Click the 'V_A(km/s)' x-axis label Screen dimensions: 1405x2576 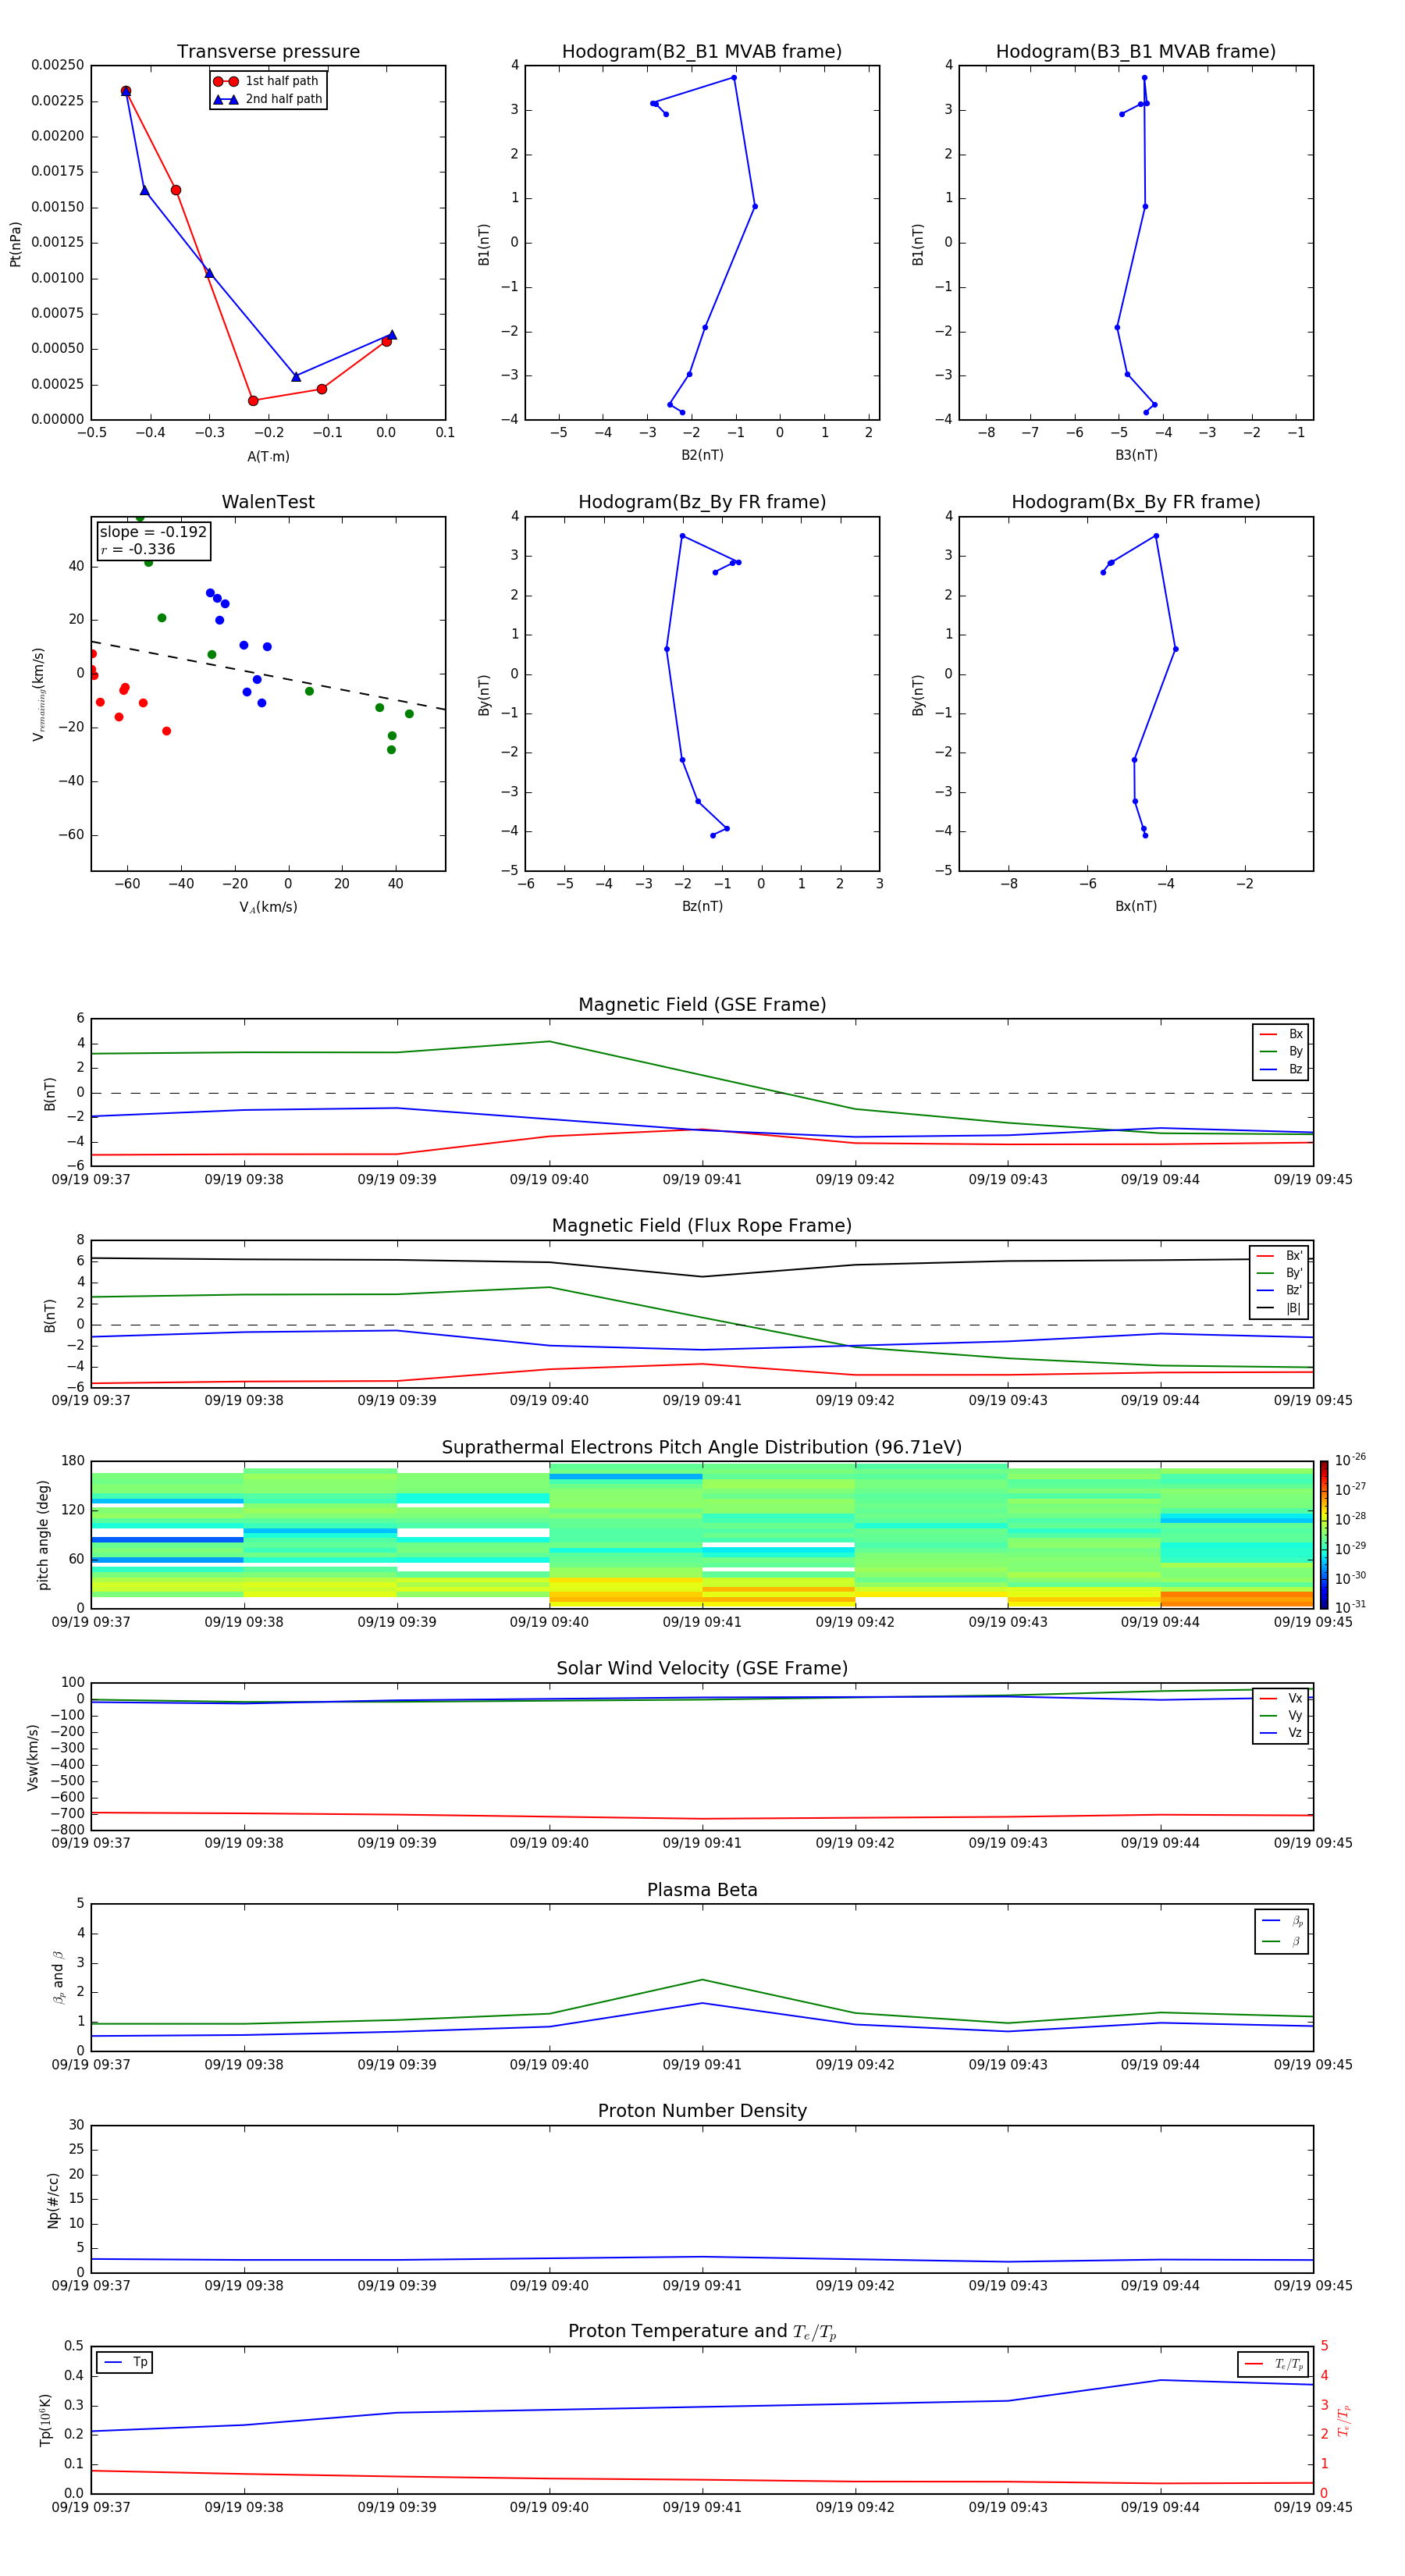tap(268, 907)
